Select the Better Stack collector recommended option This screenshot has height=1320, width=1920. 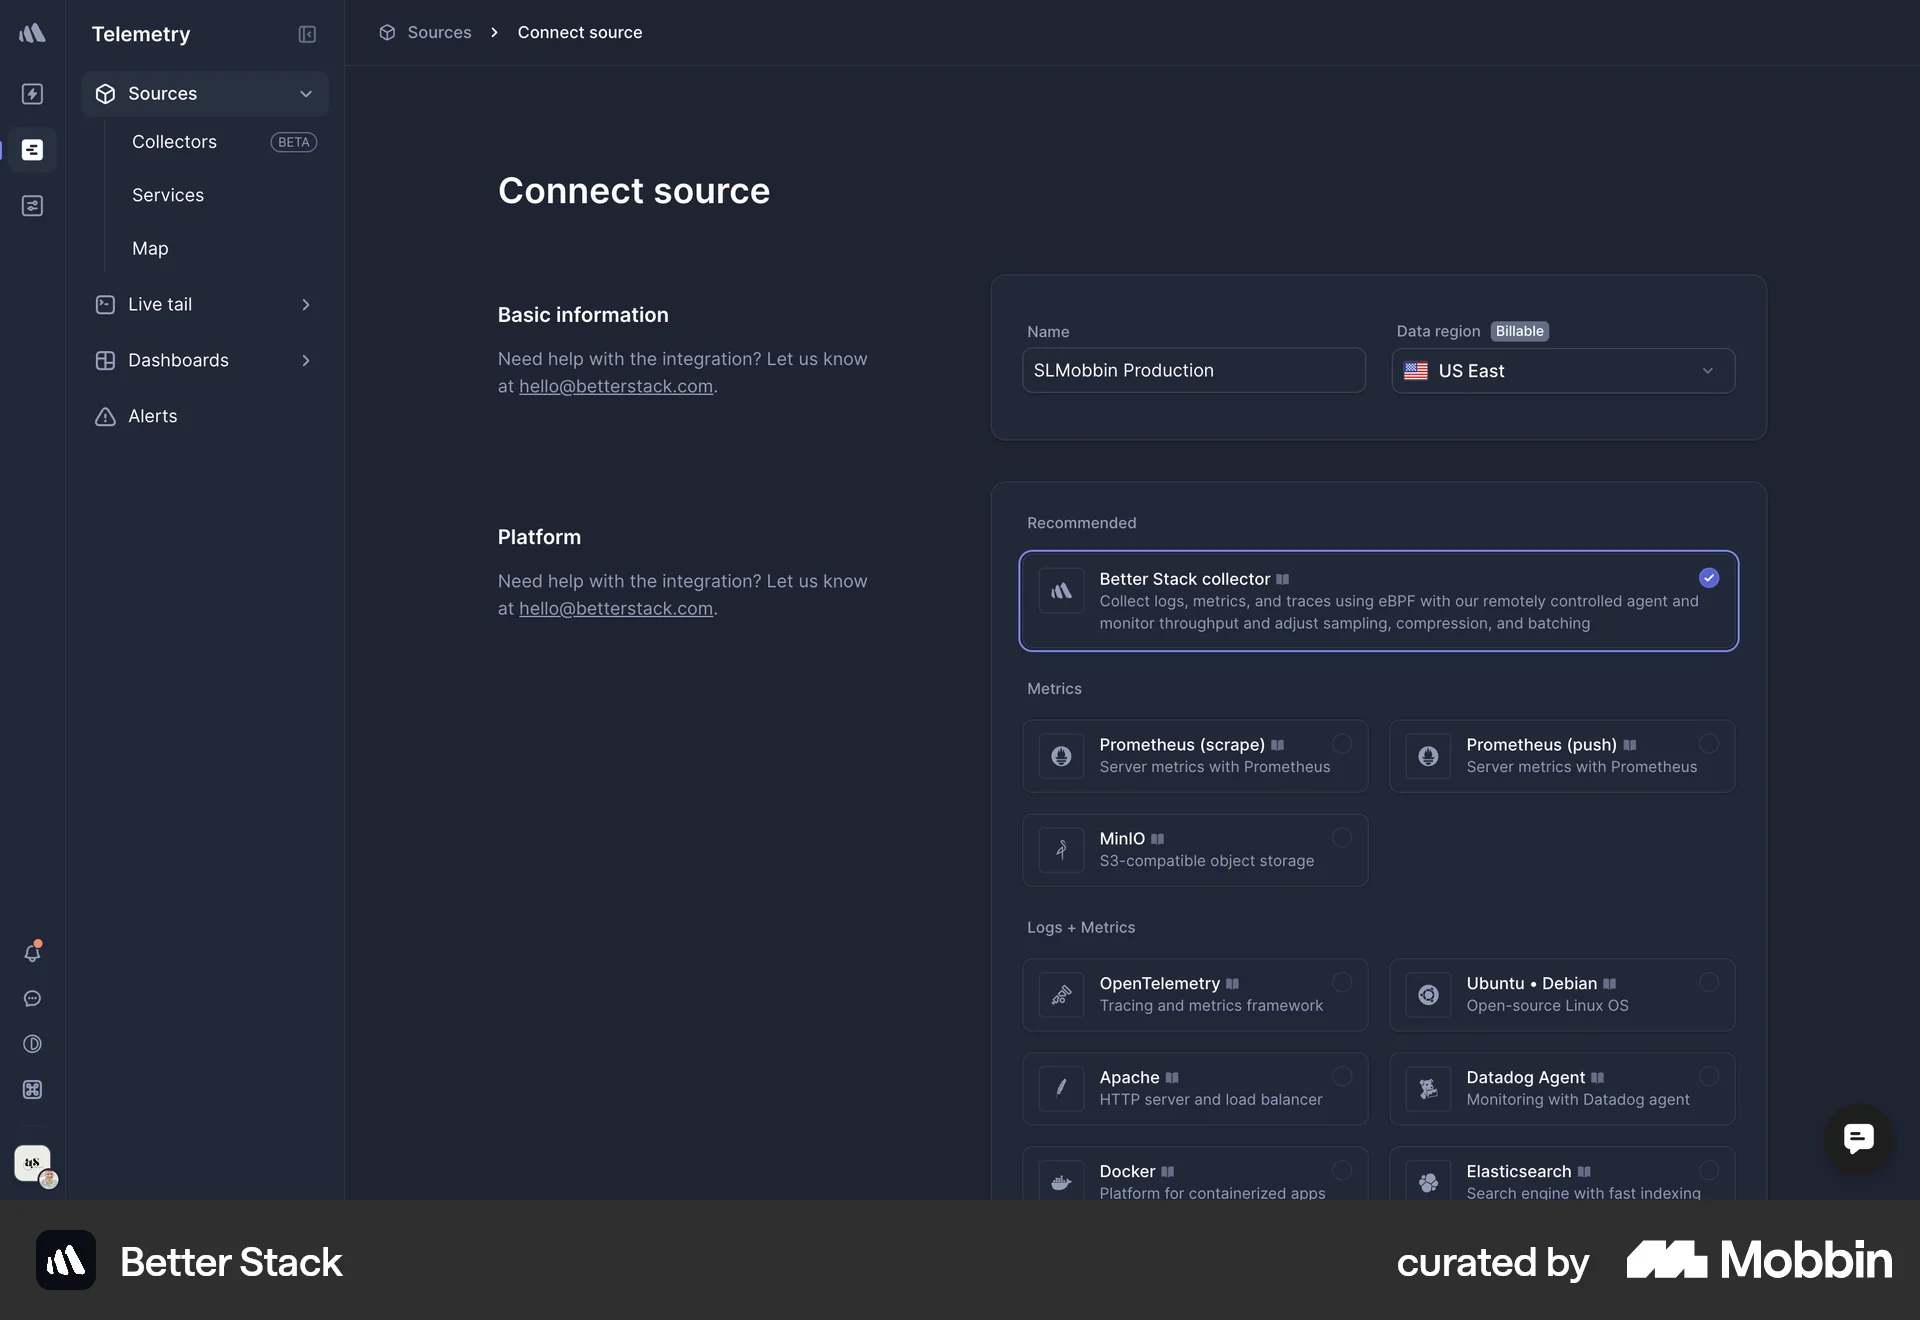tap(1378, 601)
